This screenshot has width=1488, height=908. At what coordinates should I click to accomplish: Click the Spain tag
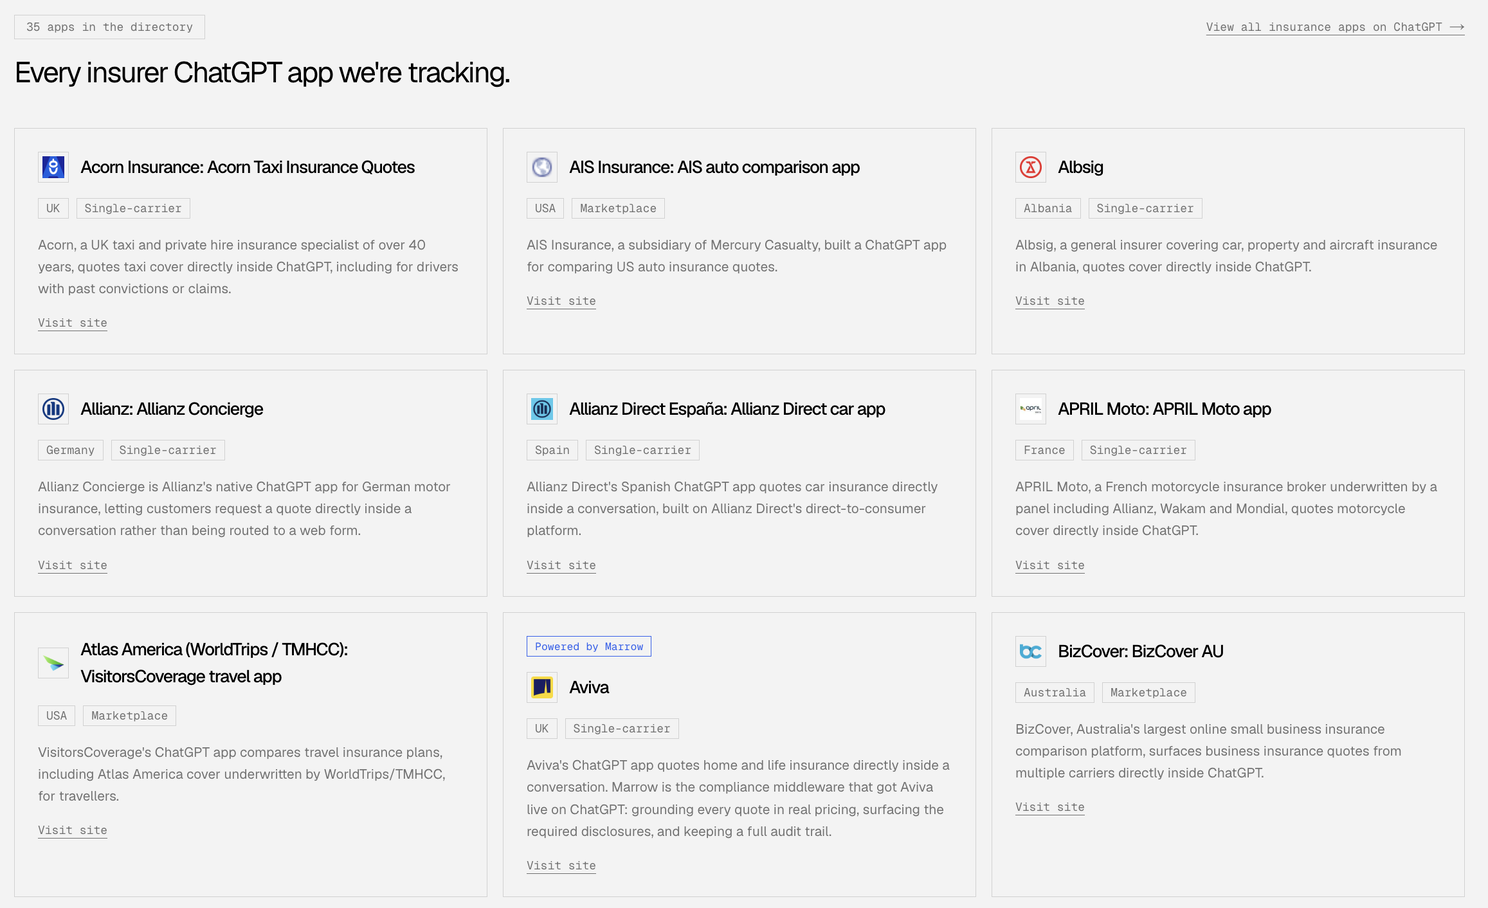[x=552, y=450]
